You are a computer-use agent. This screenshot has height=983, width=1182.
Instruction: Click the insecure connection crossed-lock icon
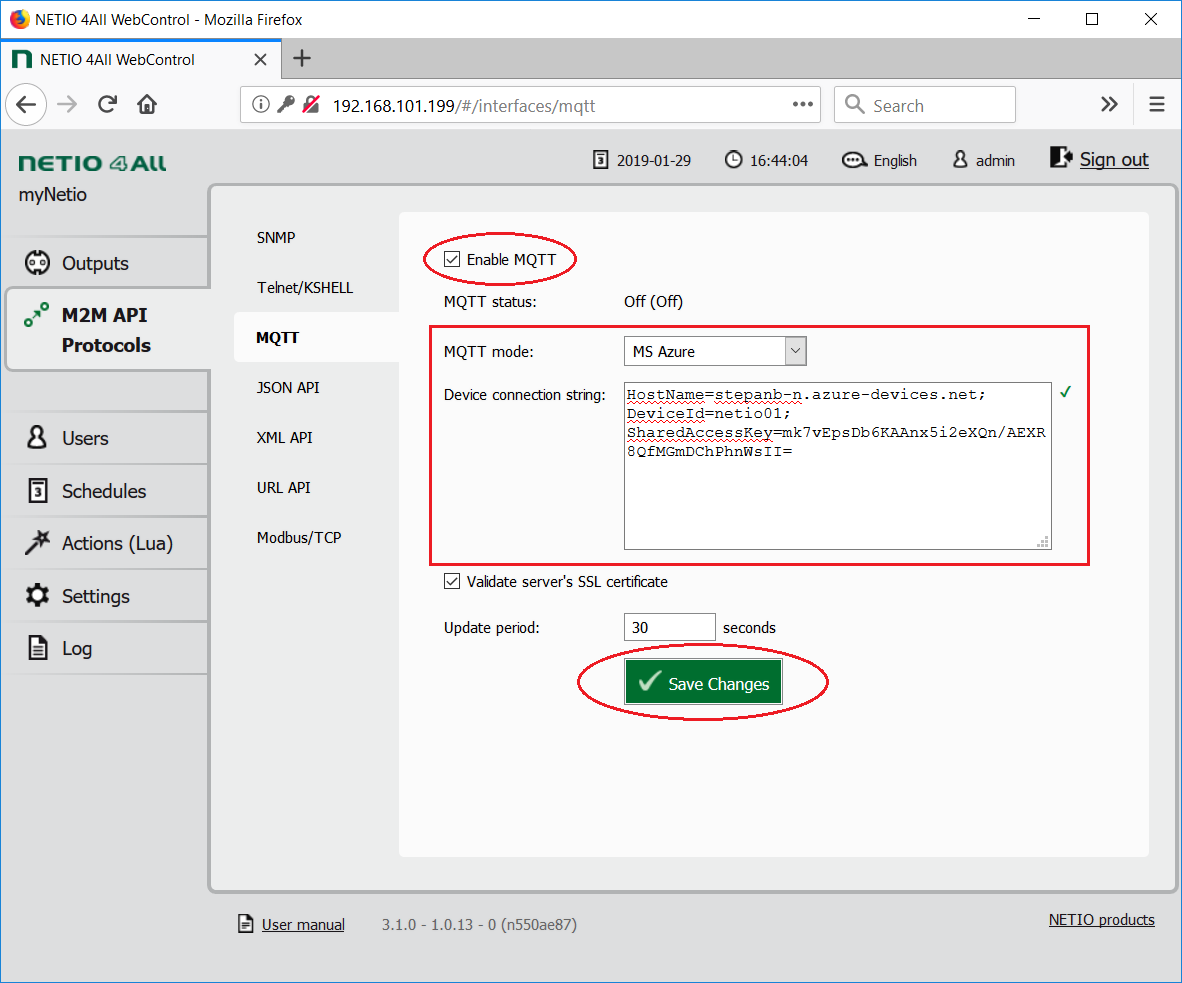[311, 105]
